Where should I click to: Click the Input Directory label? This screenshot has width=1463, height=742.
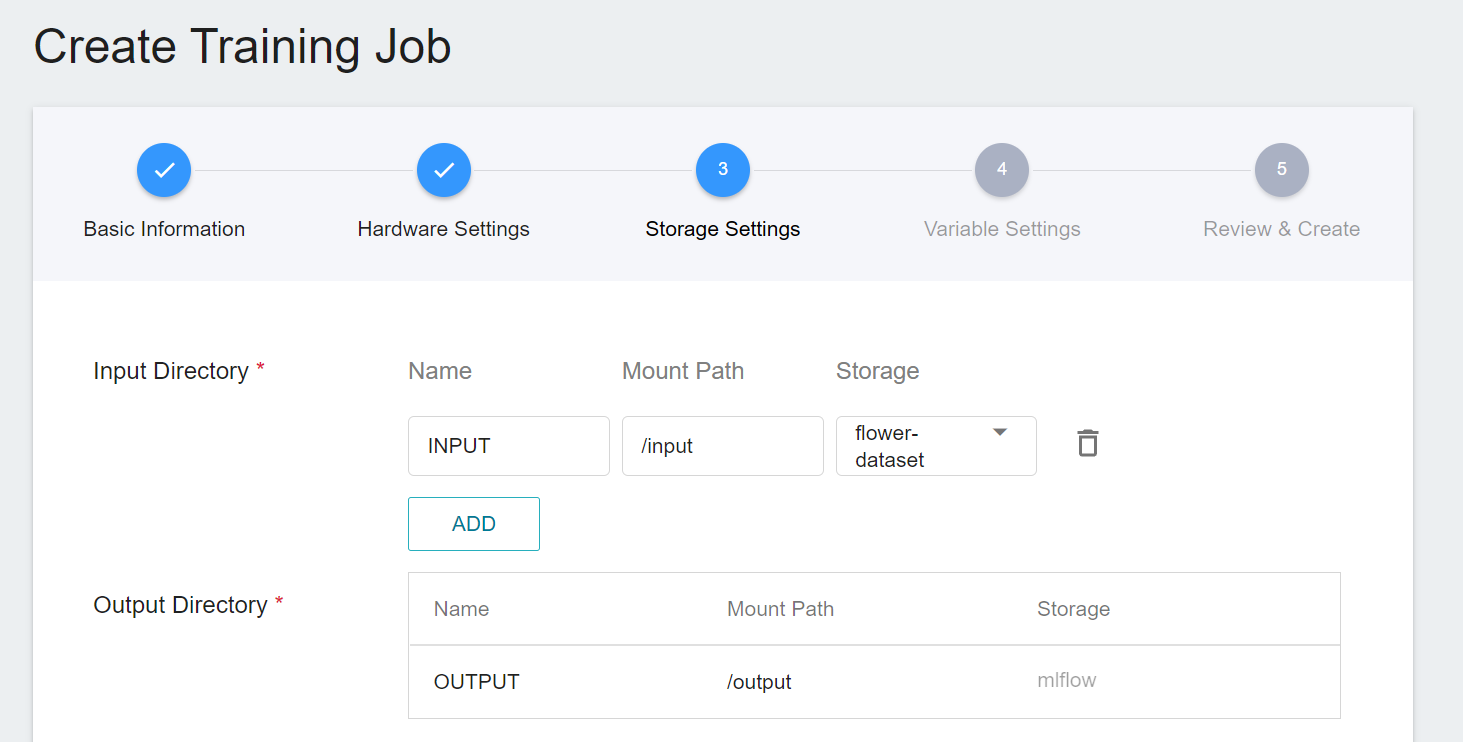[171, 371]
